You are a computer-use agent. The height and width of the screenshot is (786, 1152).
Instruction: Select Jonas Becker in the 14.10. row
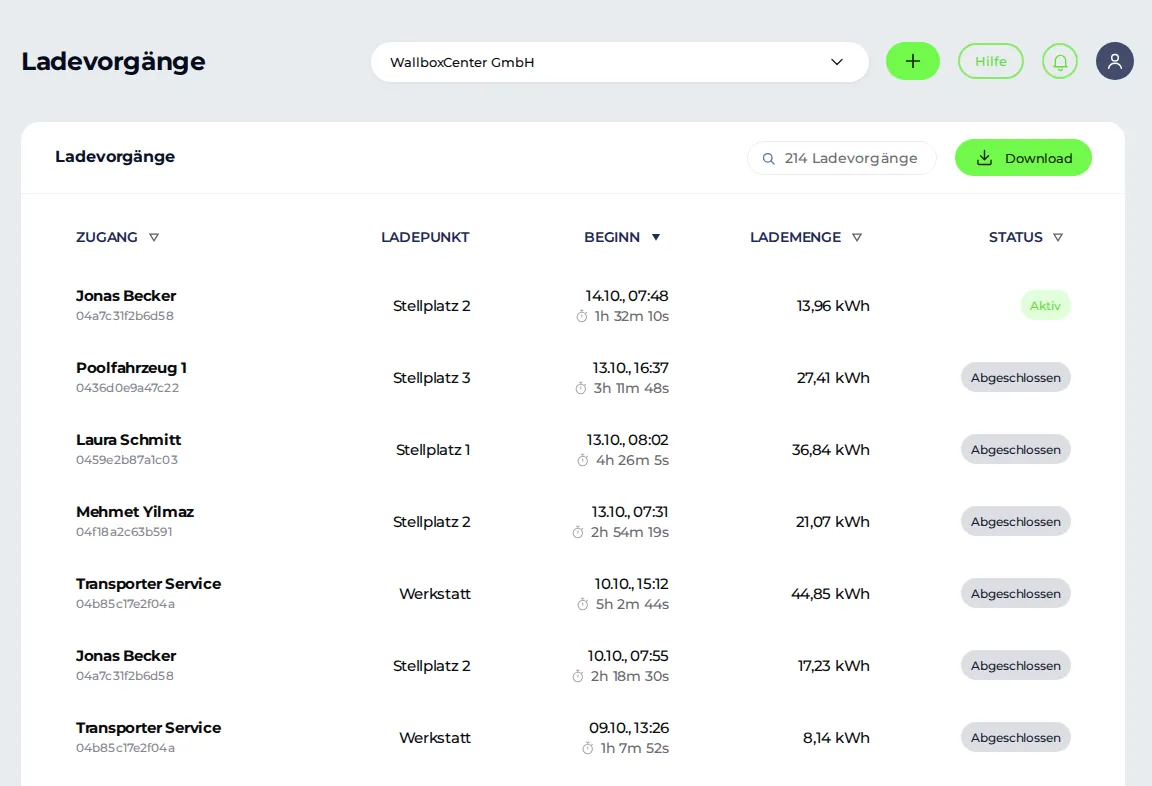click(126, 296)
